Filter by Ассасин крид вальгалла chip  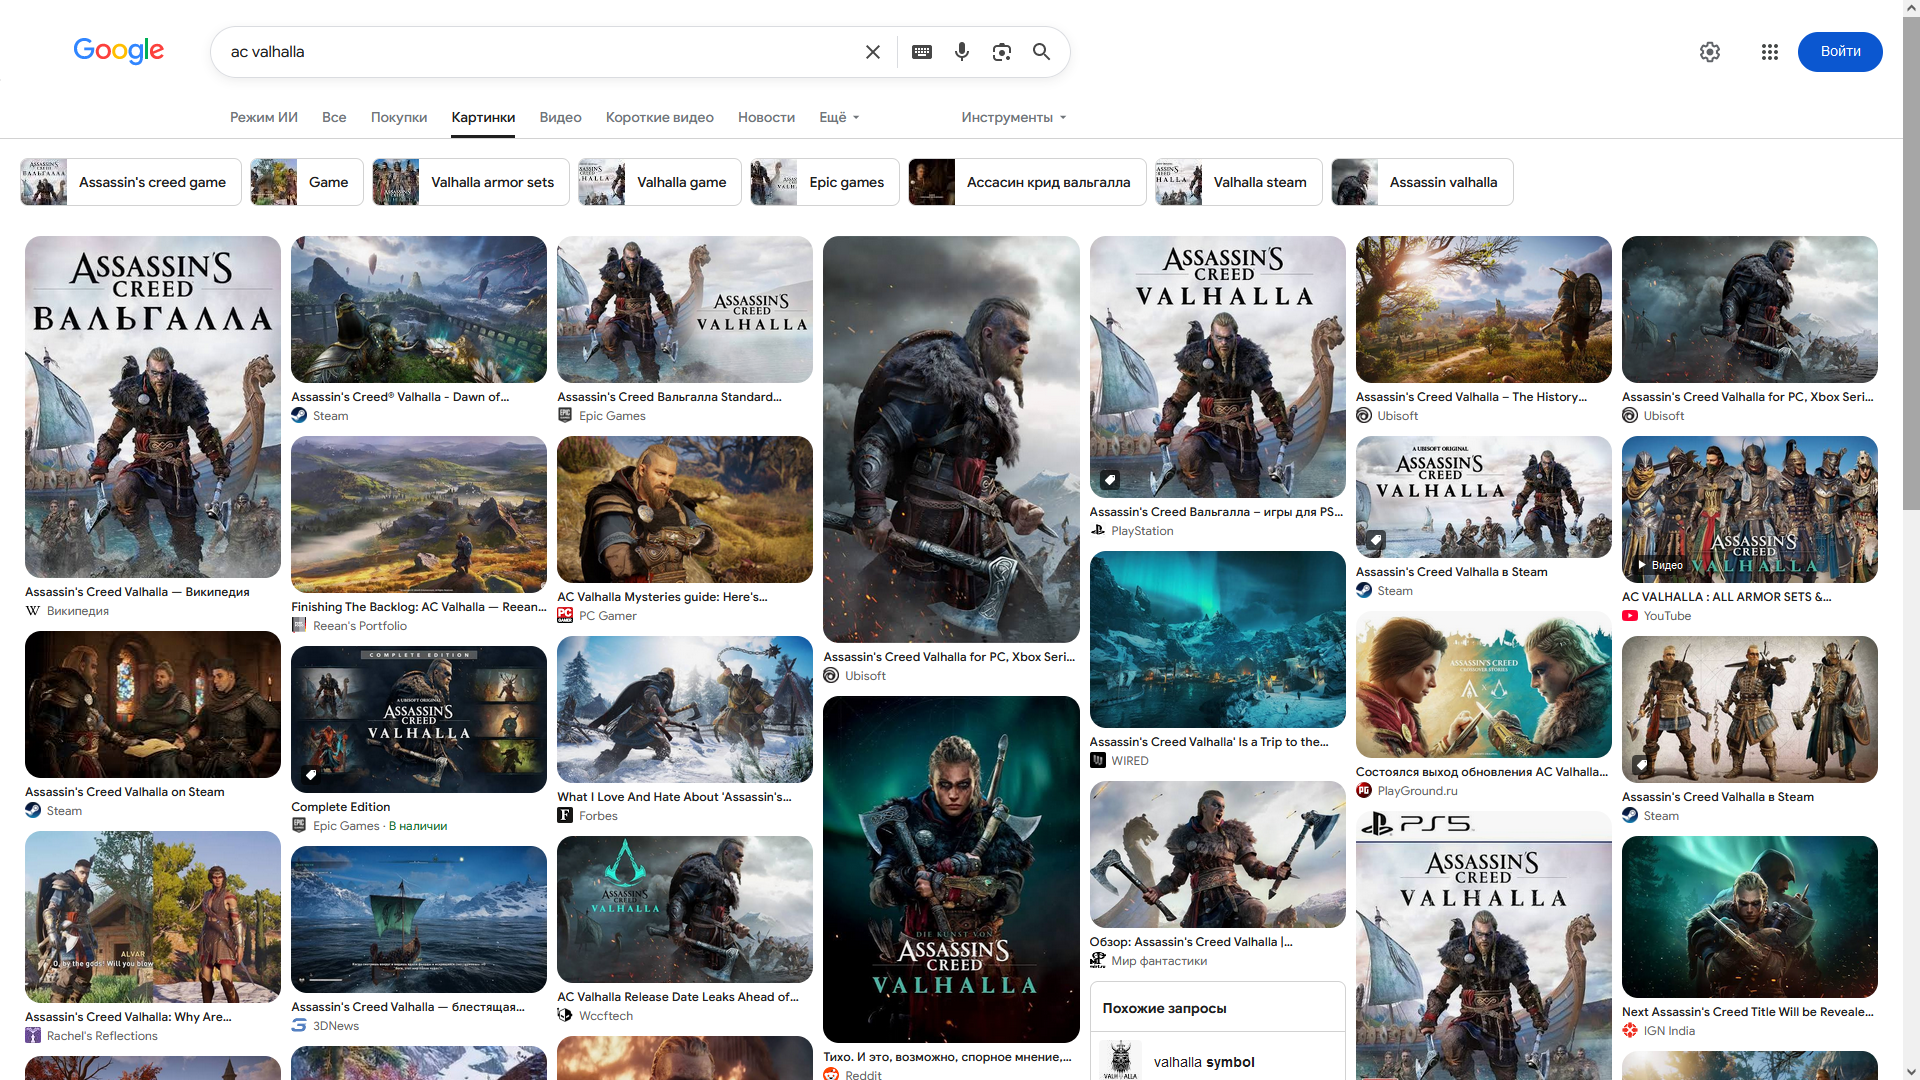click(x=1027, y=182)
